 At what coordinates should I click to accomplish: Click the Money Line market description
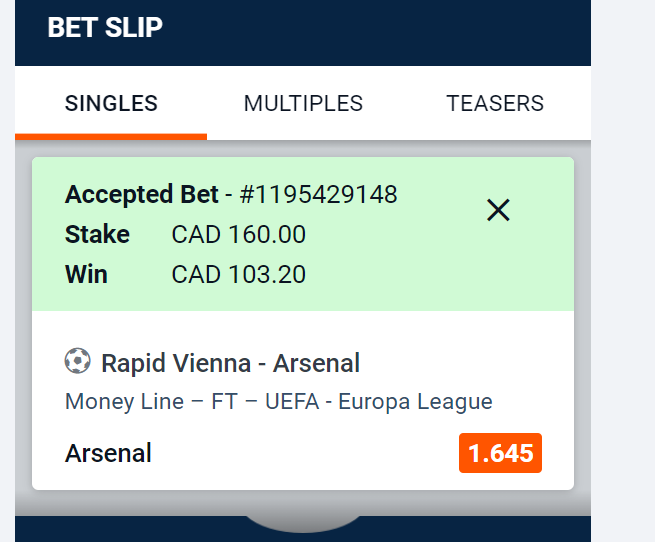tap(125, 402)
